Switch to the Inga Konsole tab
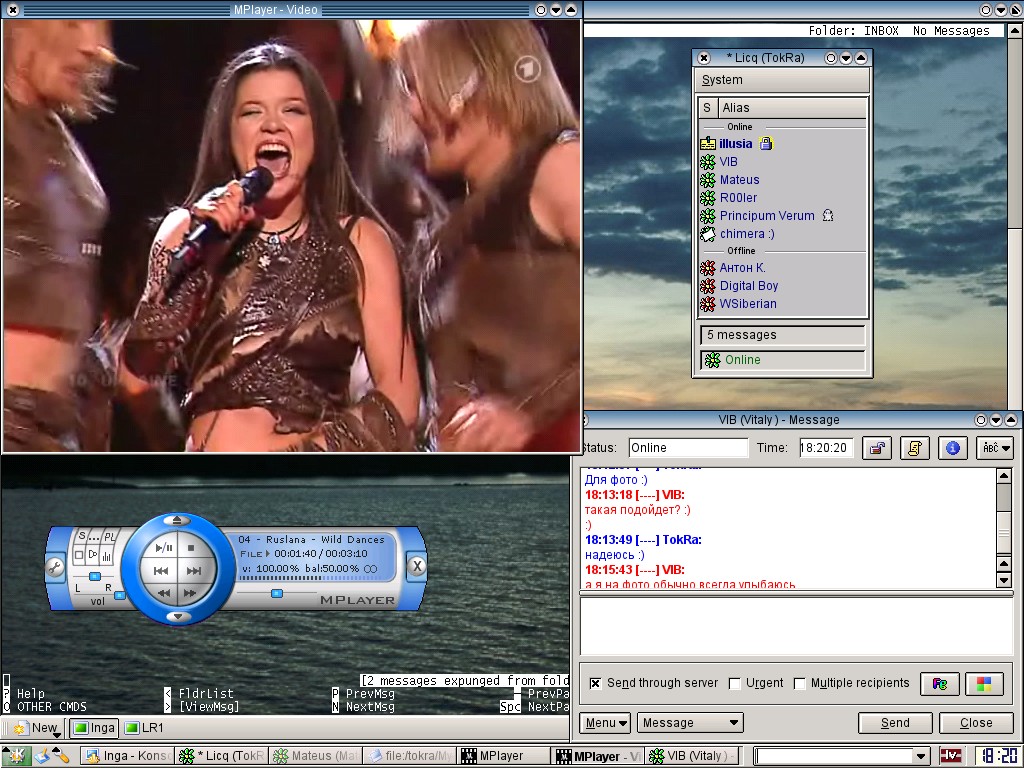Viewport: 1024px width, 768px height. pos(95,728)
